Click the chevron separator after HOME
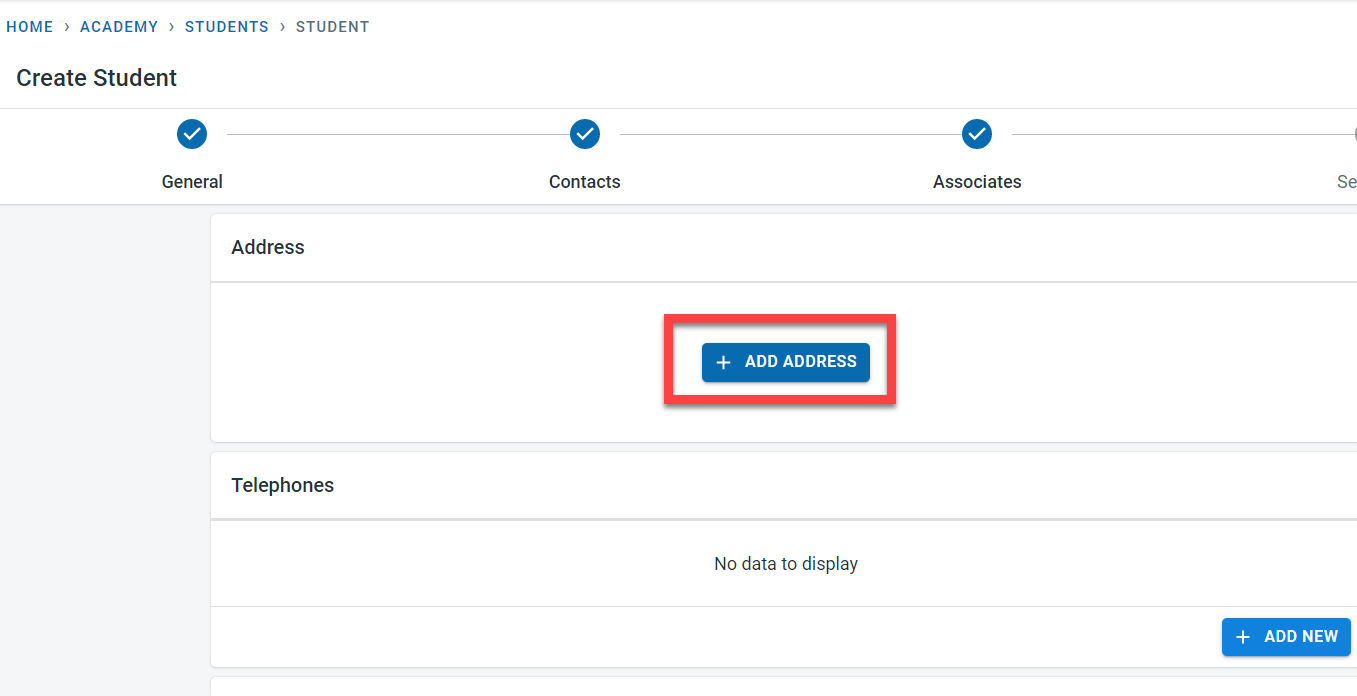This screenshot has height=696, width=1357. (x=67, y=27)
